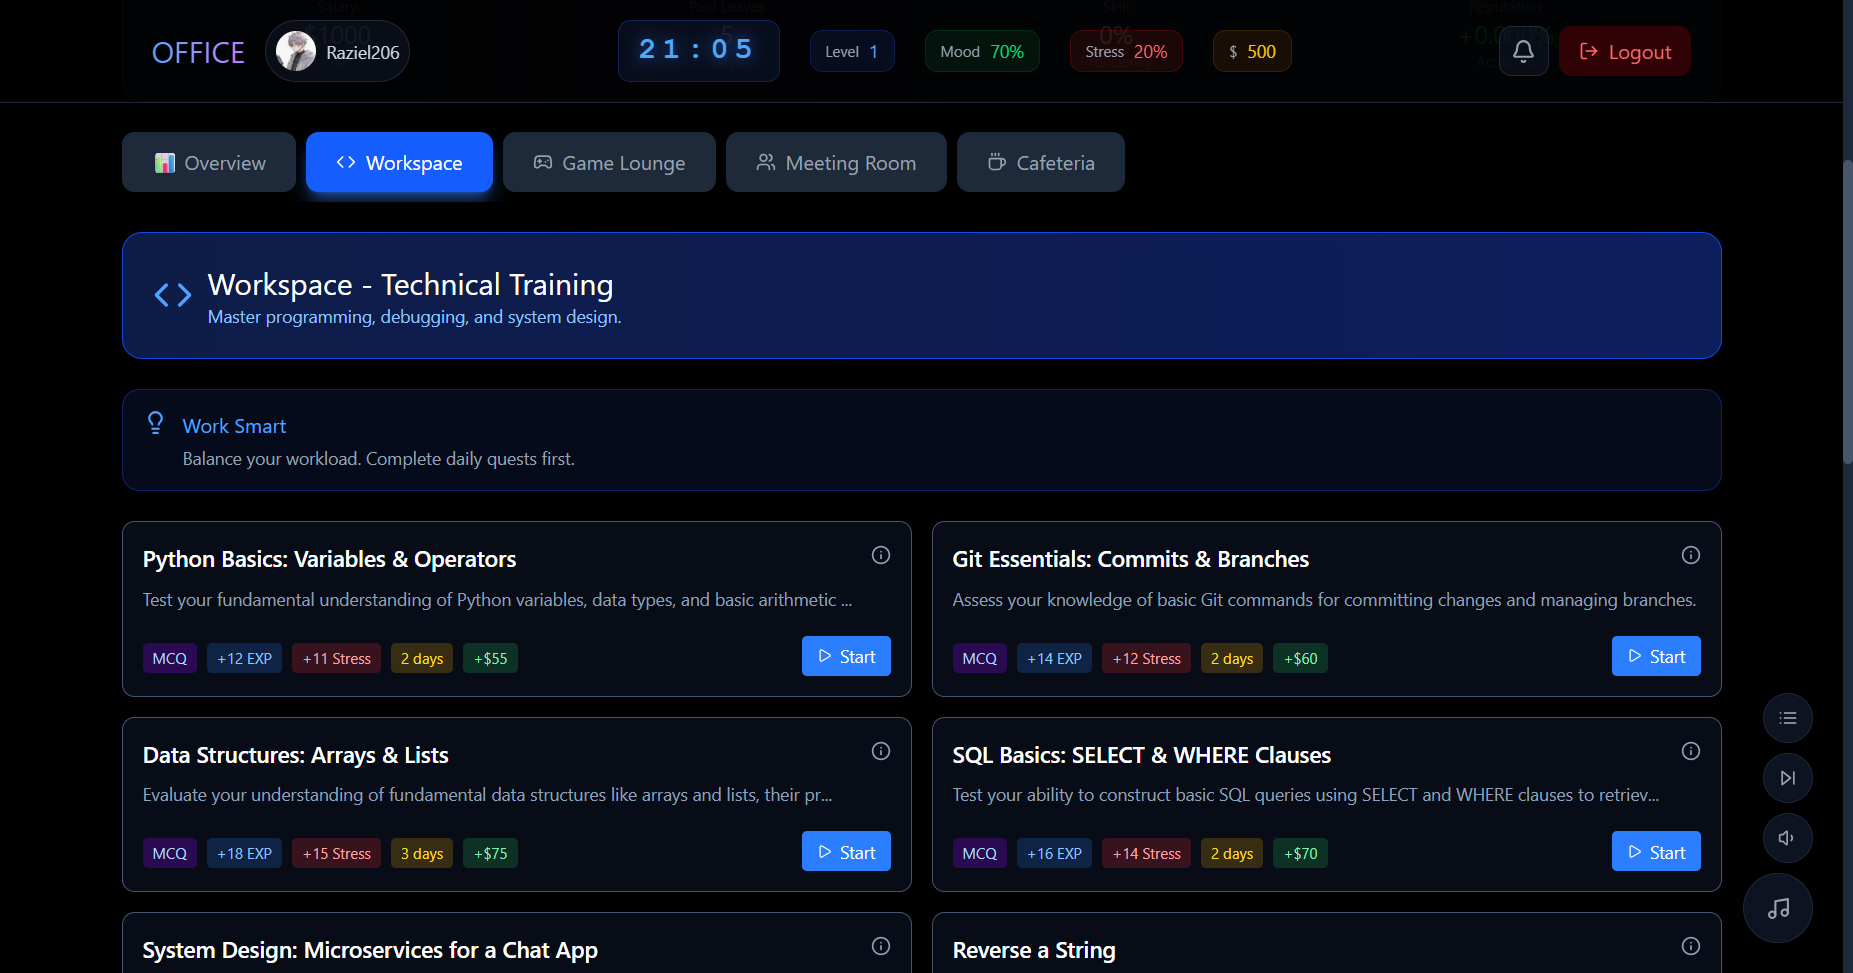Click the Work Smart lightbulb icon

[155, 423]
